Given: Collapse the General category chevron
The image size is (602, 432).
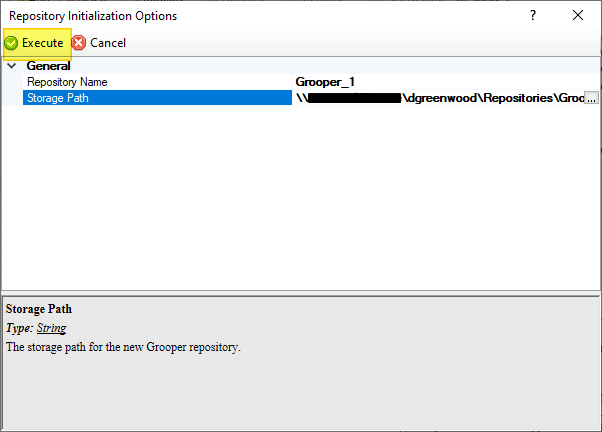Looking at the screenshot, I should (x=11, y=66).
